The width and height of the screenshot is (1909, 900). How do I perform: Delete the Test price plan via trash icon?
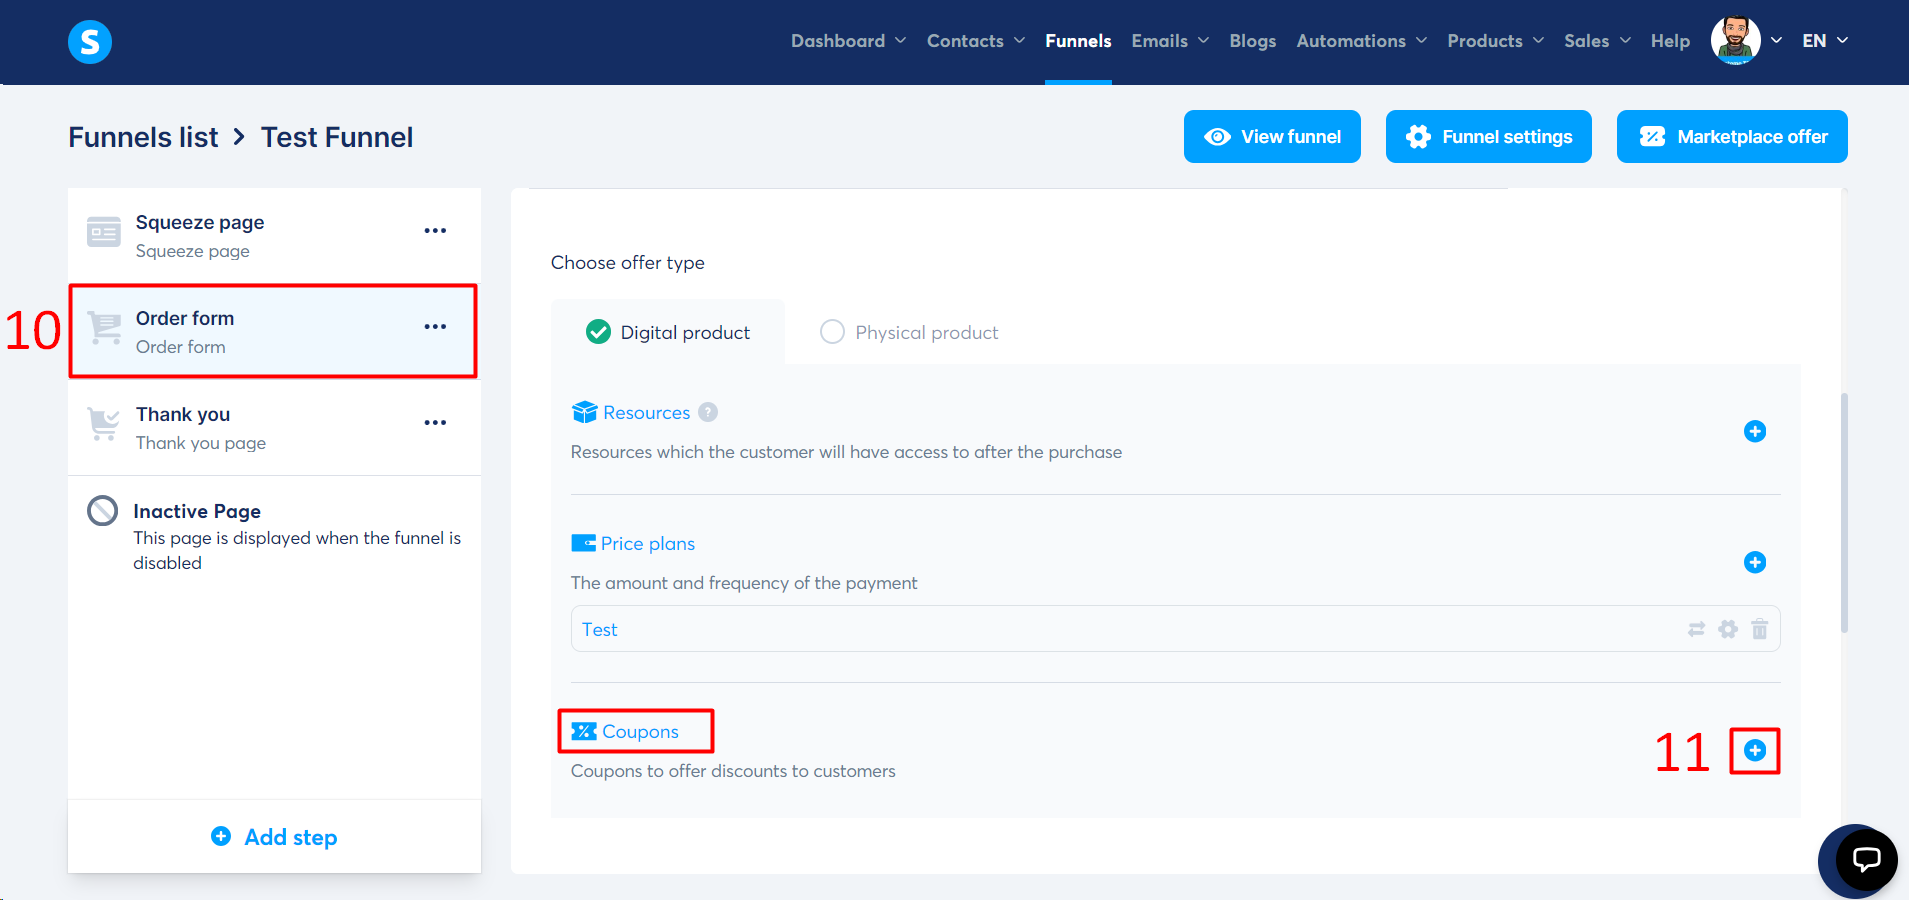1761,629
